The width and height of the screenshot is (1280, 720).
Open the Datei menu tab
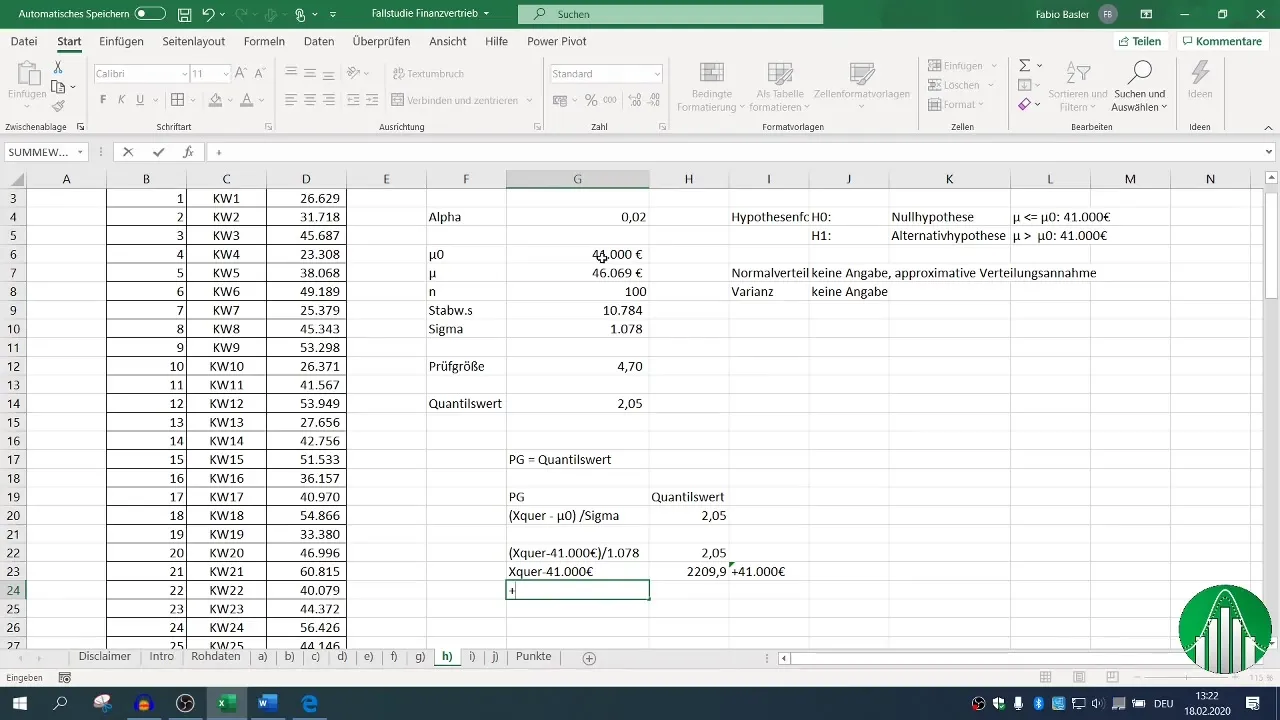point(24,41)
